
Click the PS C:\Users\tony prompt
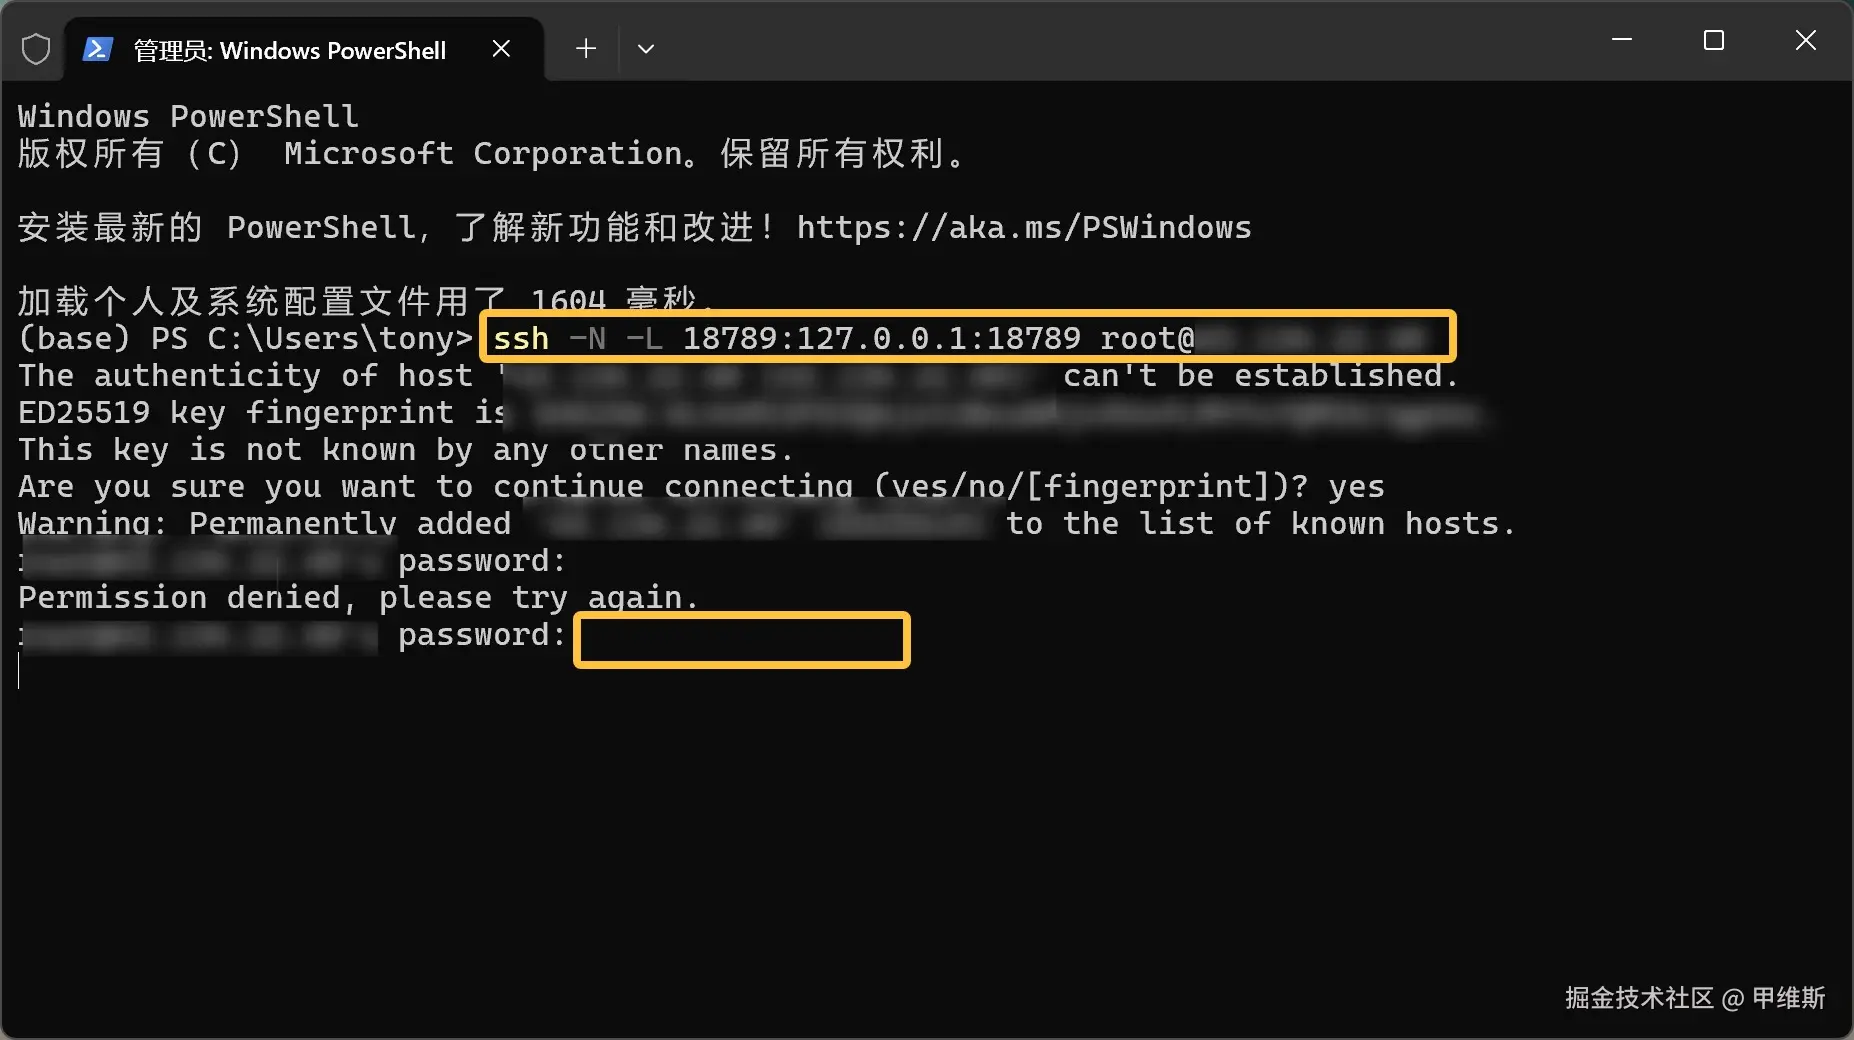310,338
